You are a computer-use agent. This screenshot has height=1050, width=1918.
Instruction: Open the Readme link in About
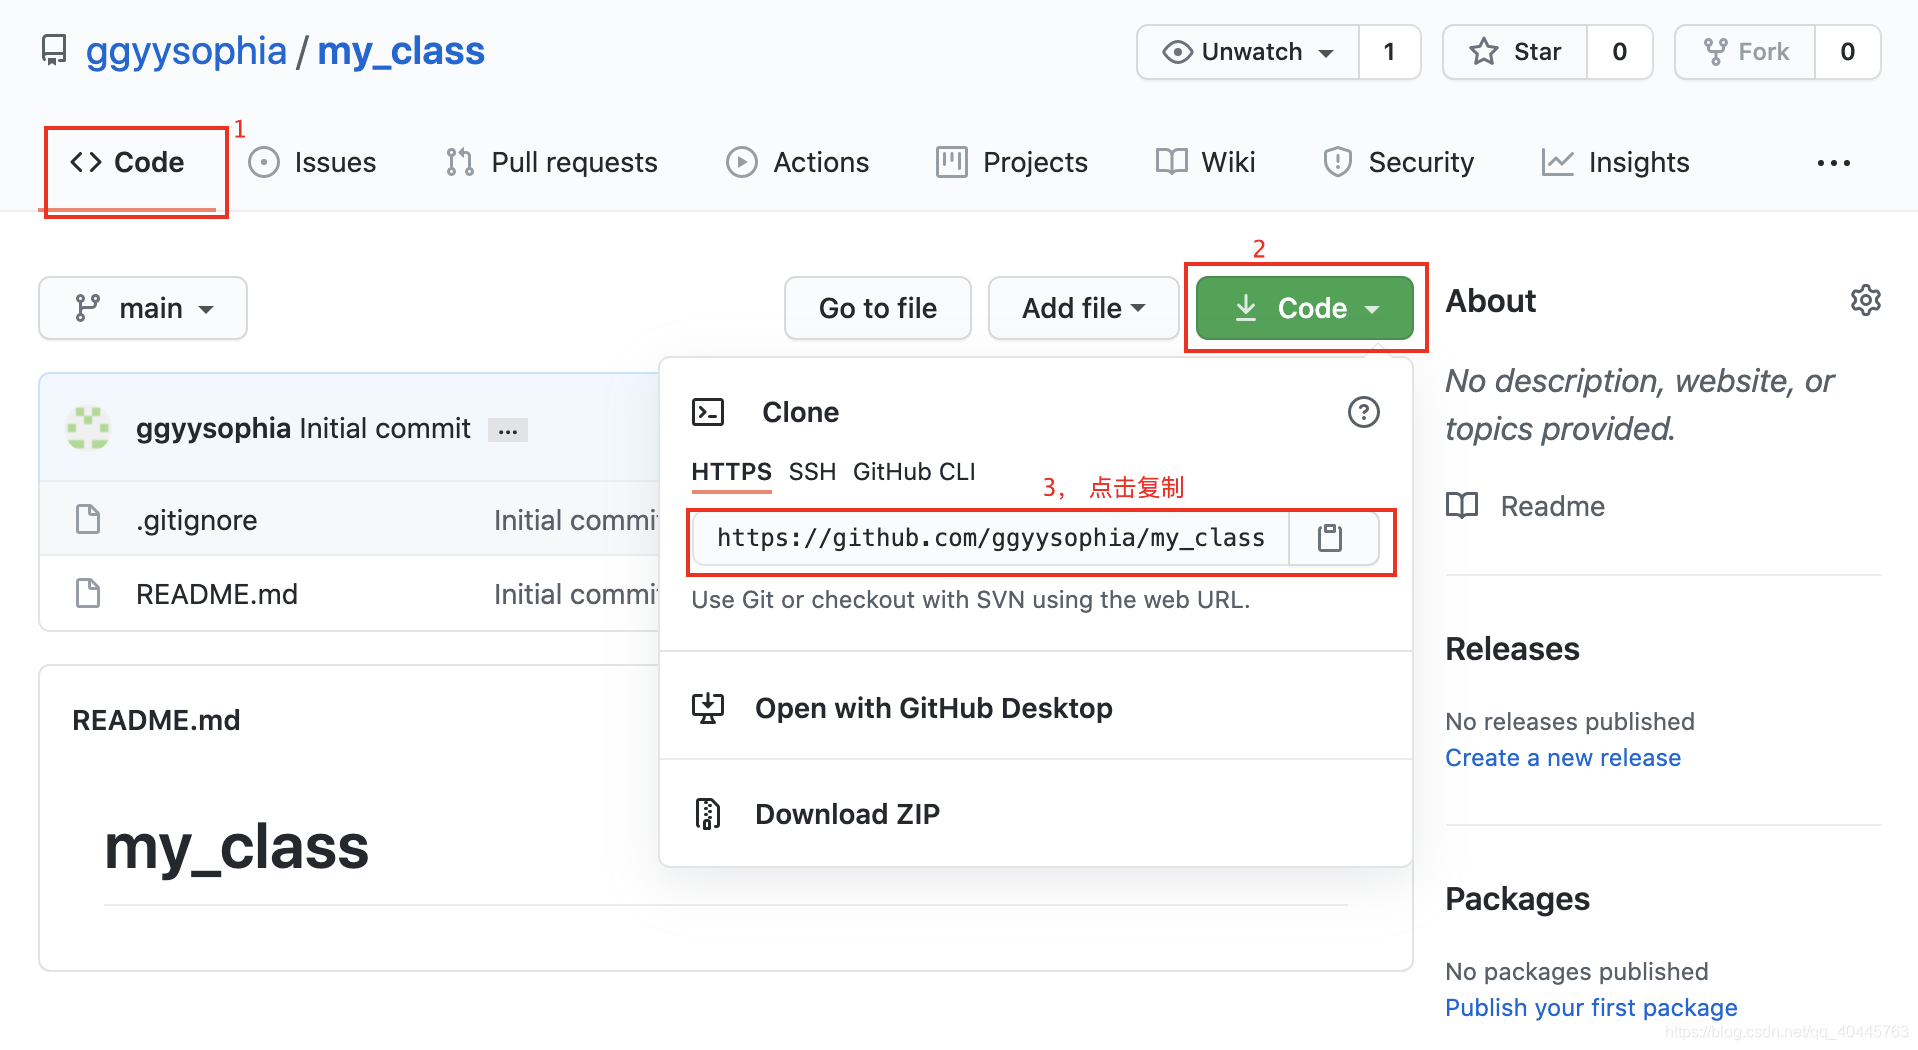click(x=1552, y=506)
